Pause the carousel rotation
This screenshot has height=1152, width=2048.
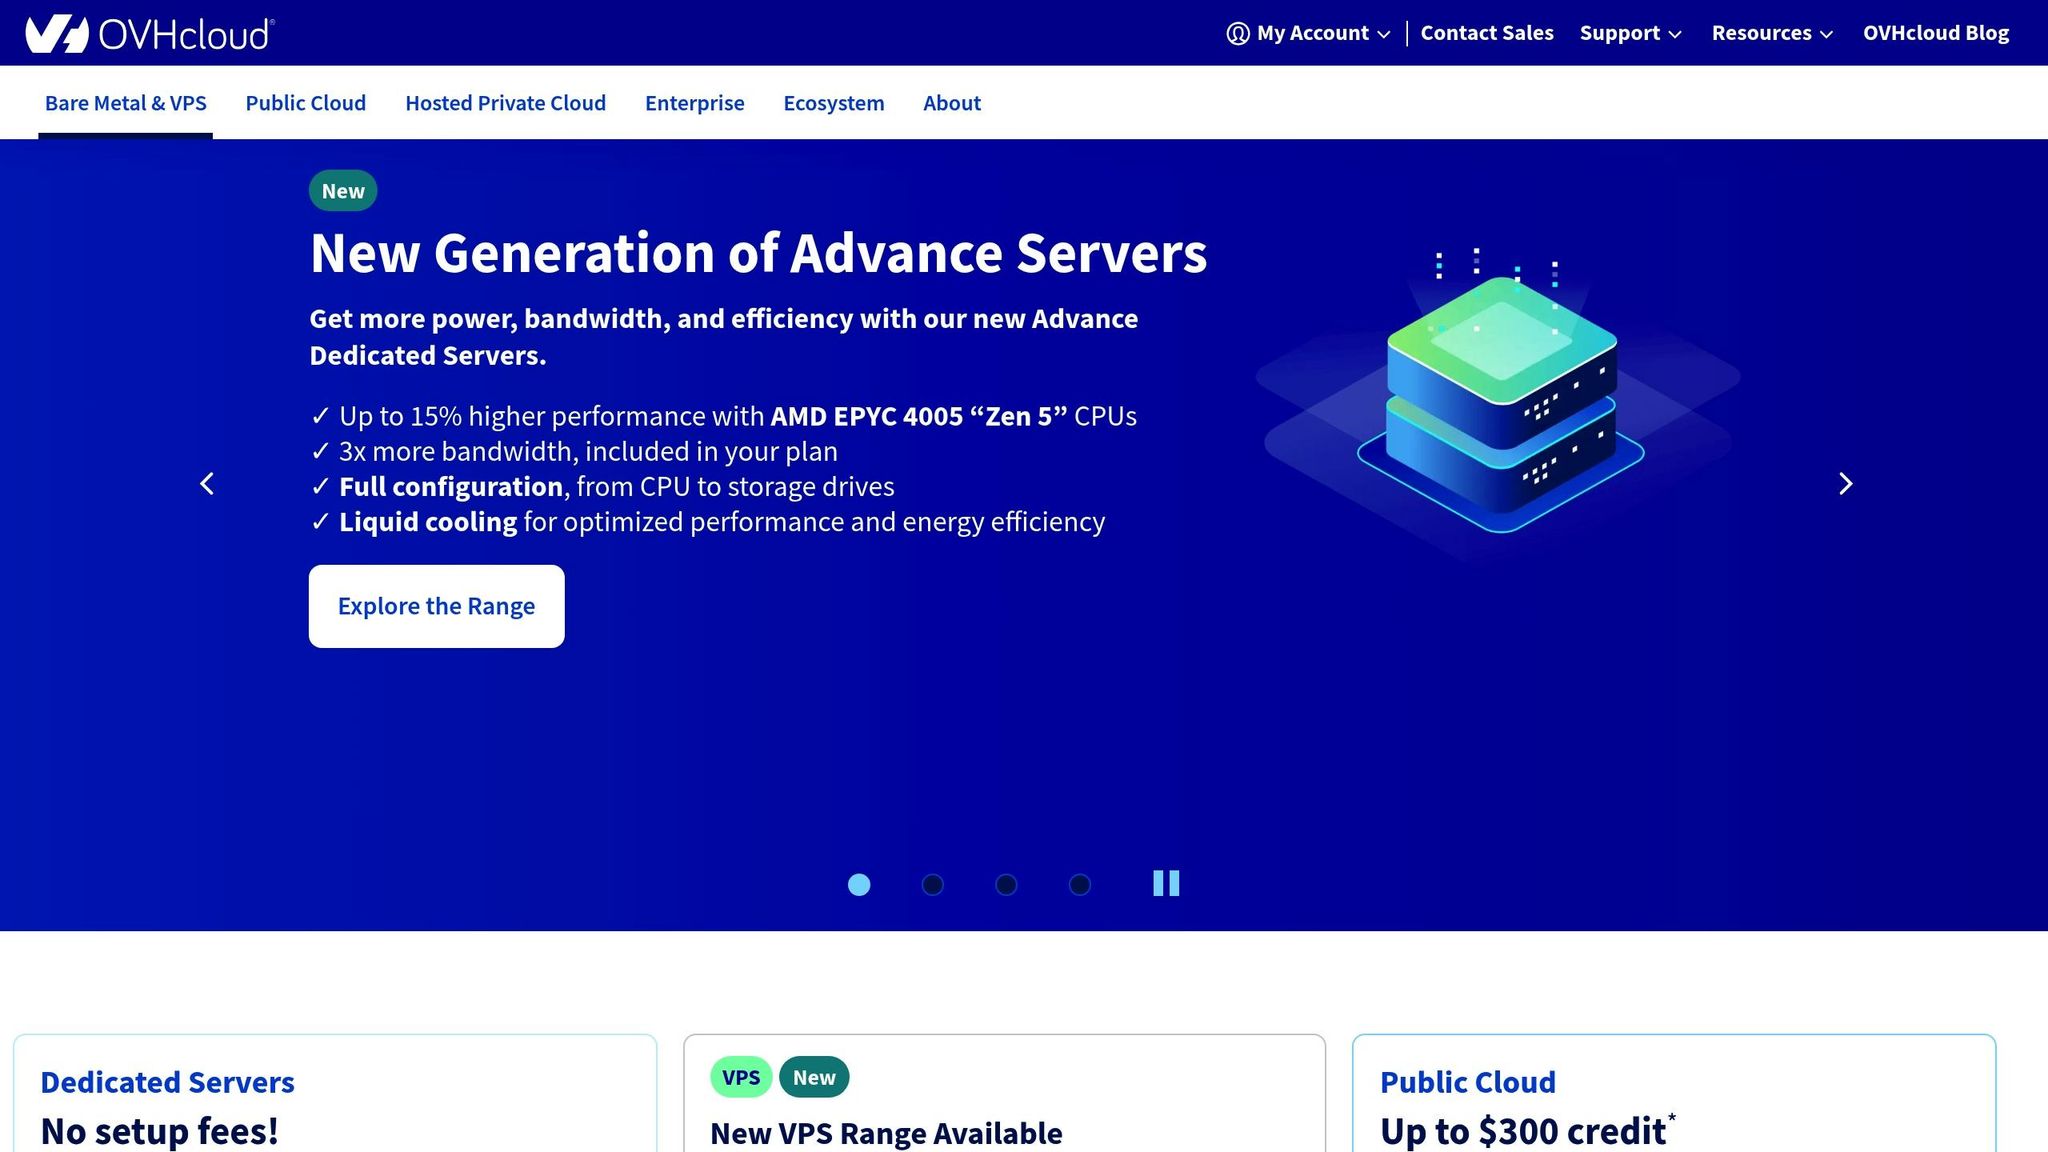[1165, 883]
